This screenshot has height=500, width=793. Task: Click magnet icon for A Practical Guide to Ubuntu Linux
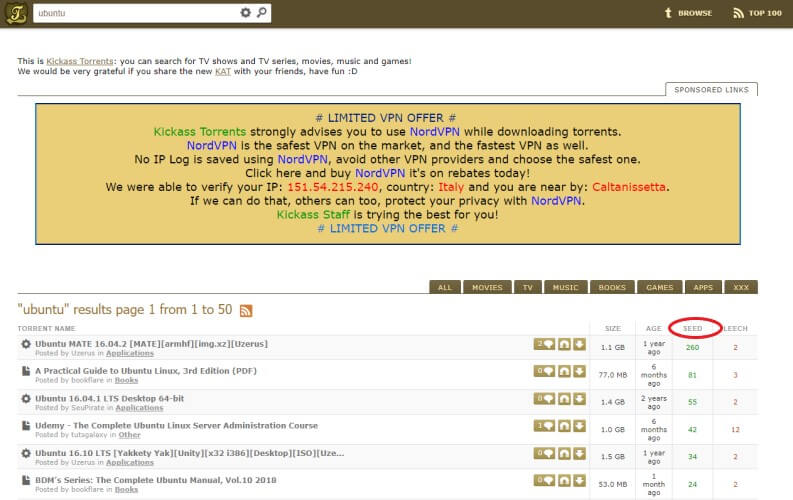coord(564,372)
